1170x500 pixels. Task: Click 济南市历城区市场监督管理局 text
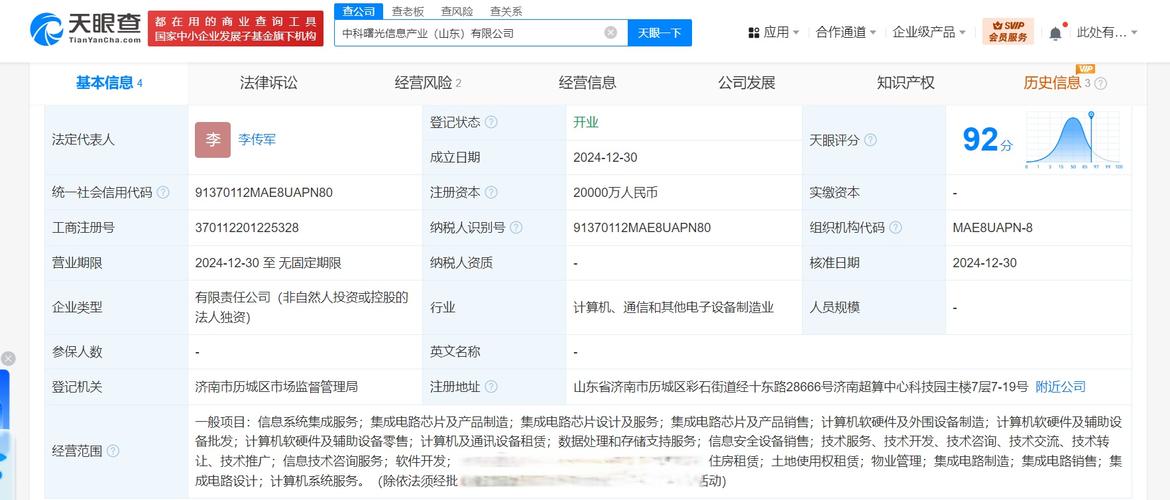pyautogui.click(x=276, y=387)
